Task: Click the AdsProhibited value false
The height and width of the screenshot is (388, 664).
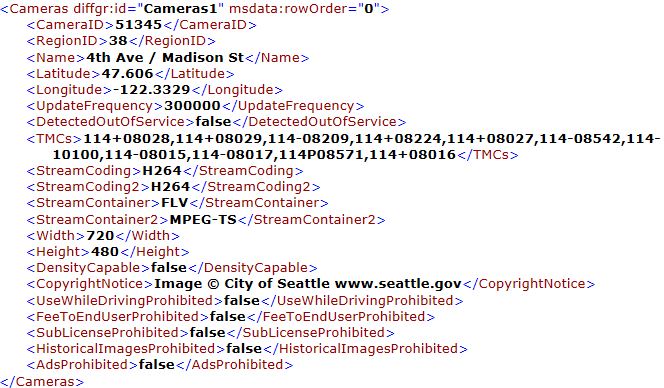Action: [156, 364]
